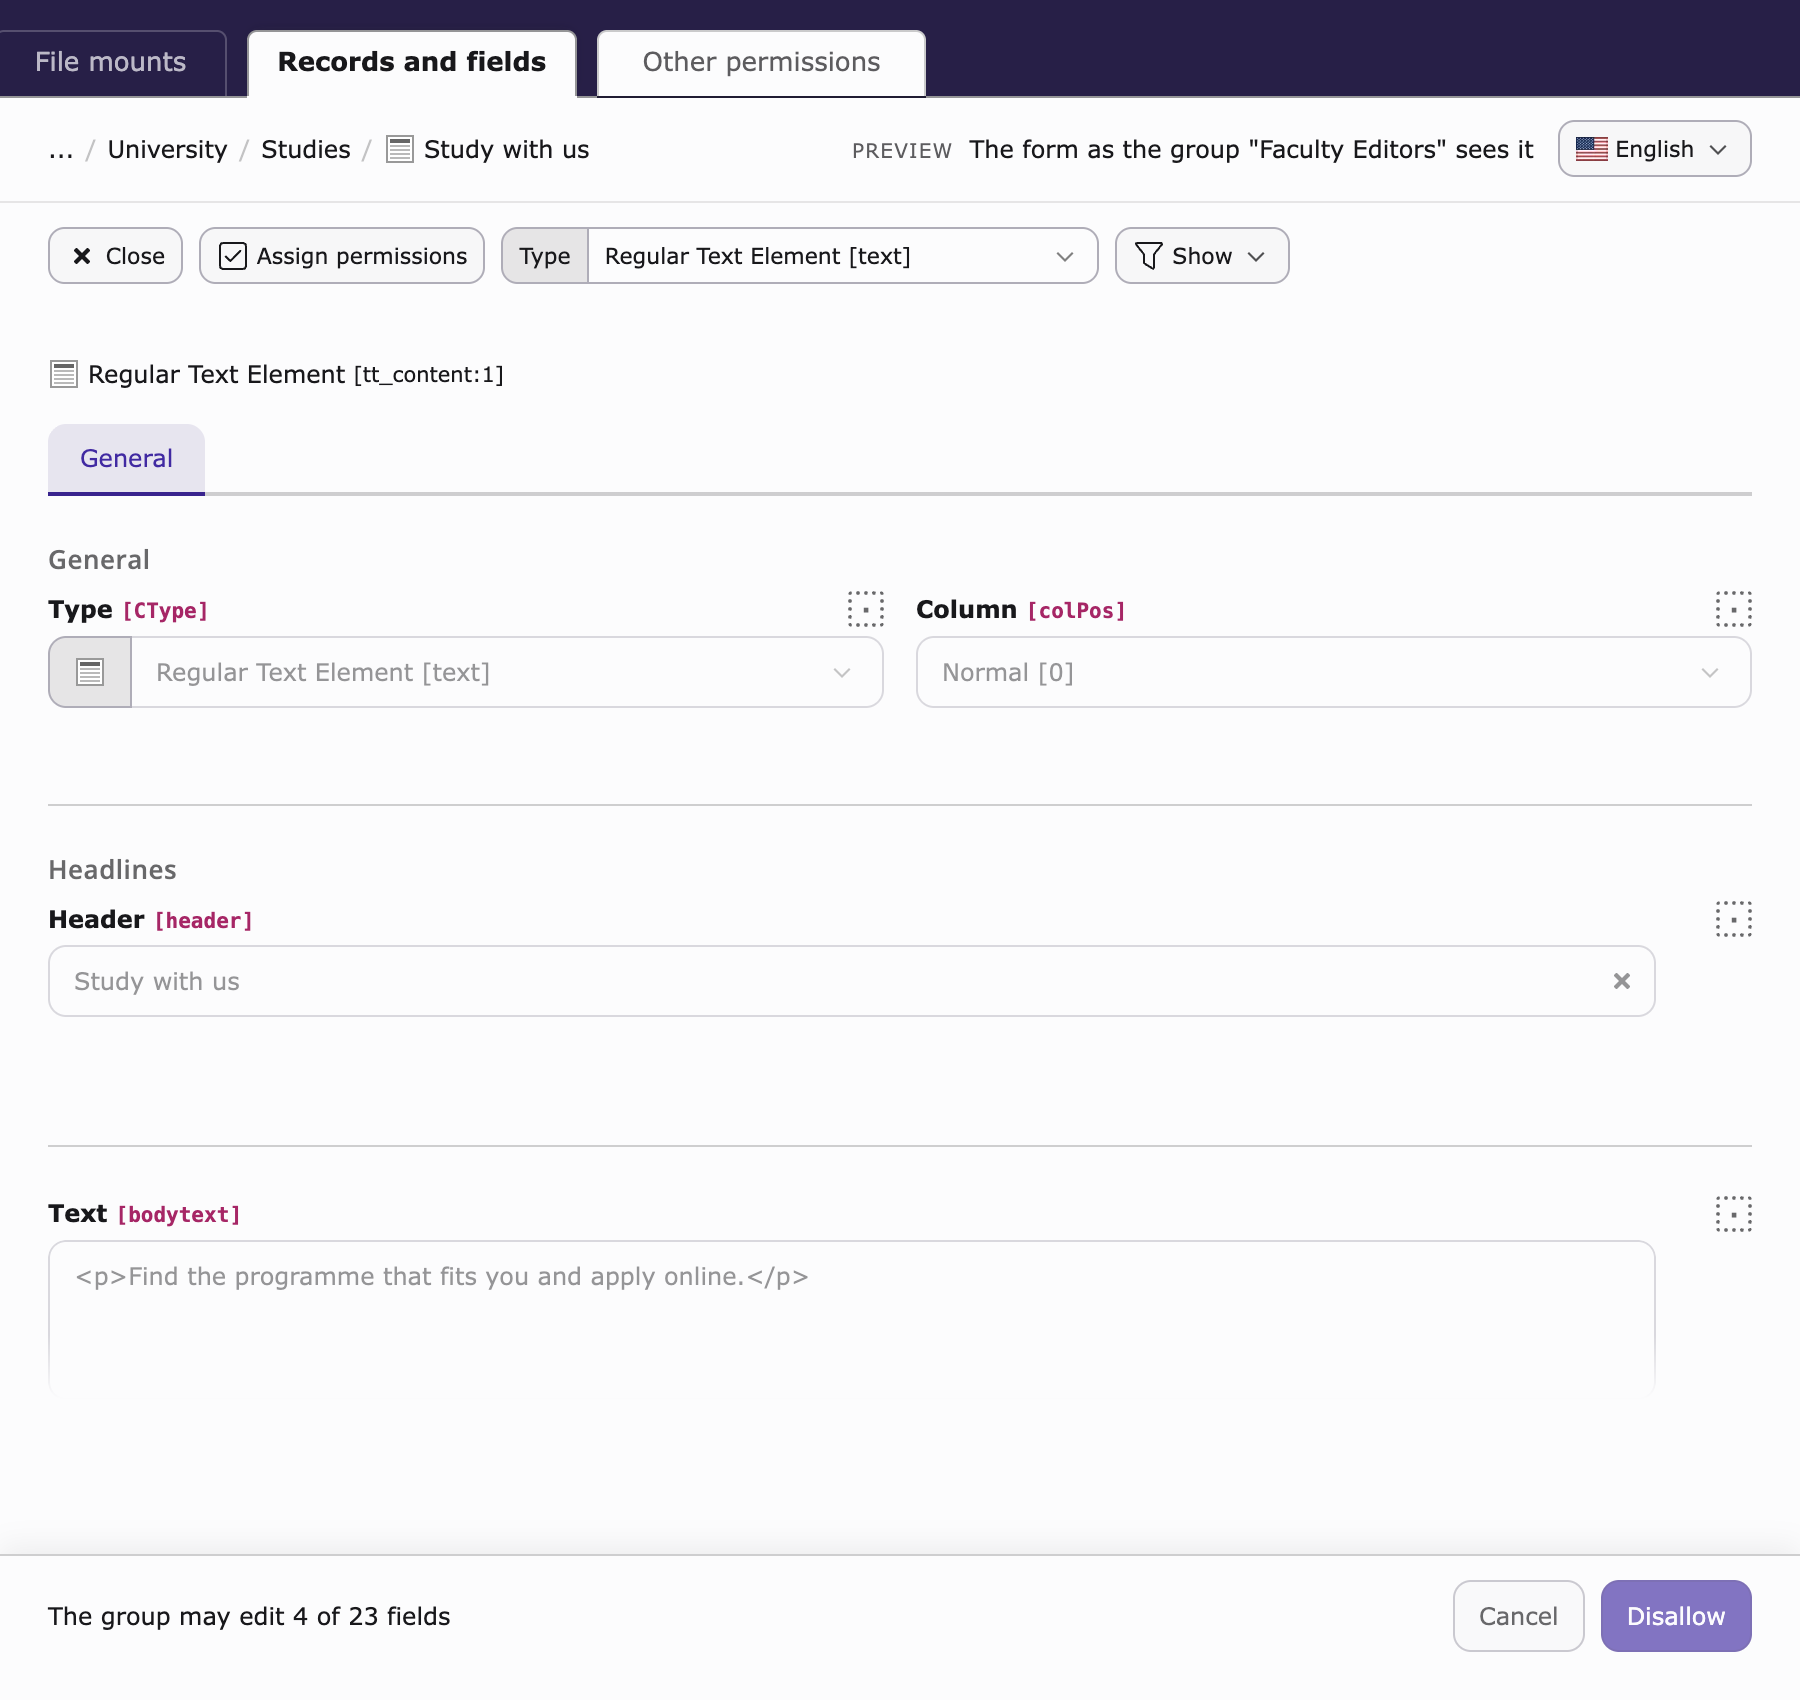
Task: Open the CType Regular Text Element select field
Action: coord(507,672)
